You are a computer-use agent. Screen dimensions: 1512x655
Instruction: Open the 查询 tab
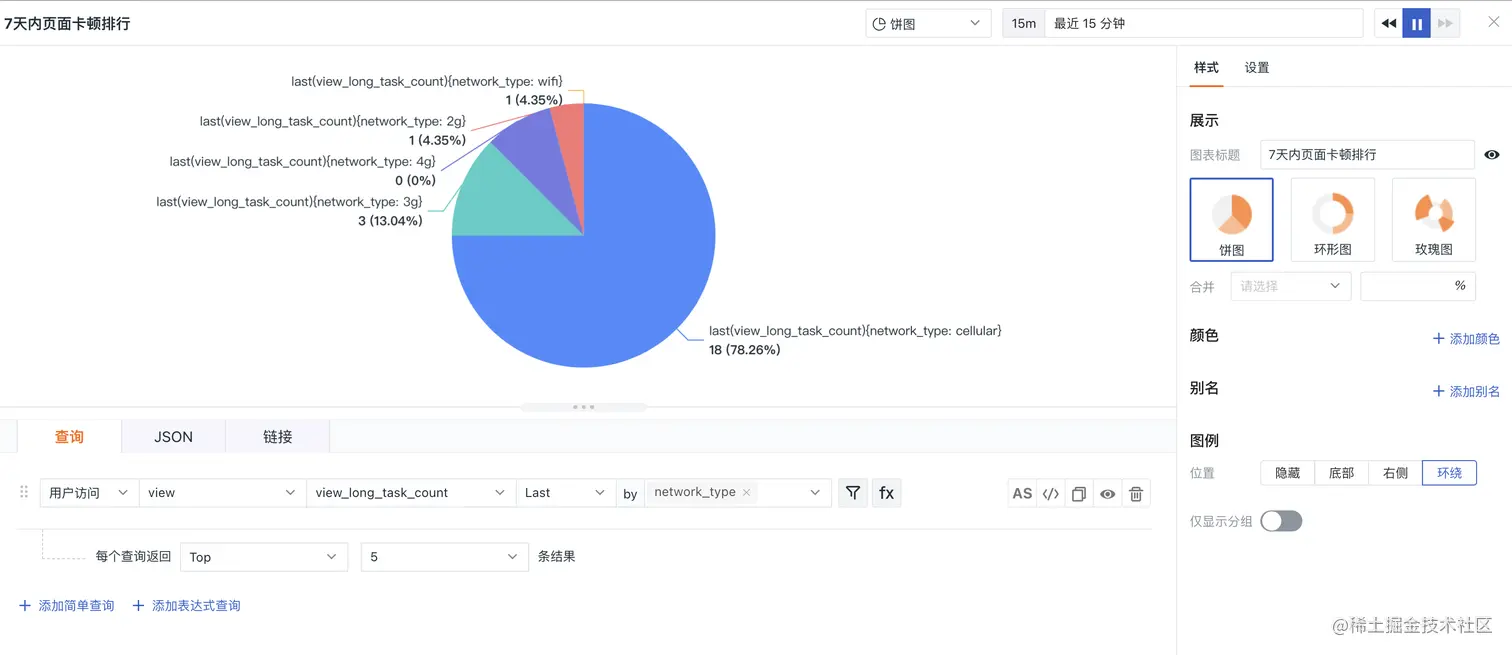[x=69, y=437]
